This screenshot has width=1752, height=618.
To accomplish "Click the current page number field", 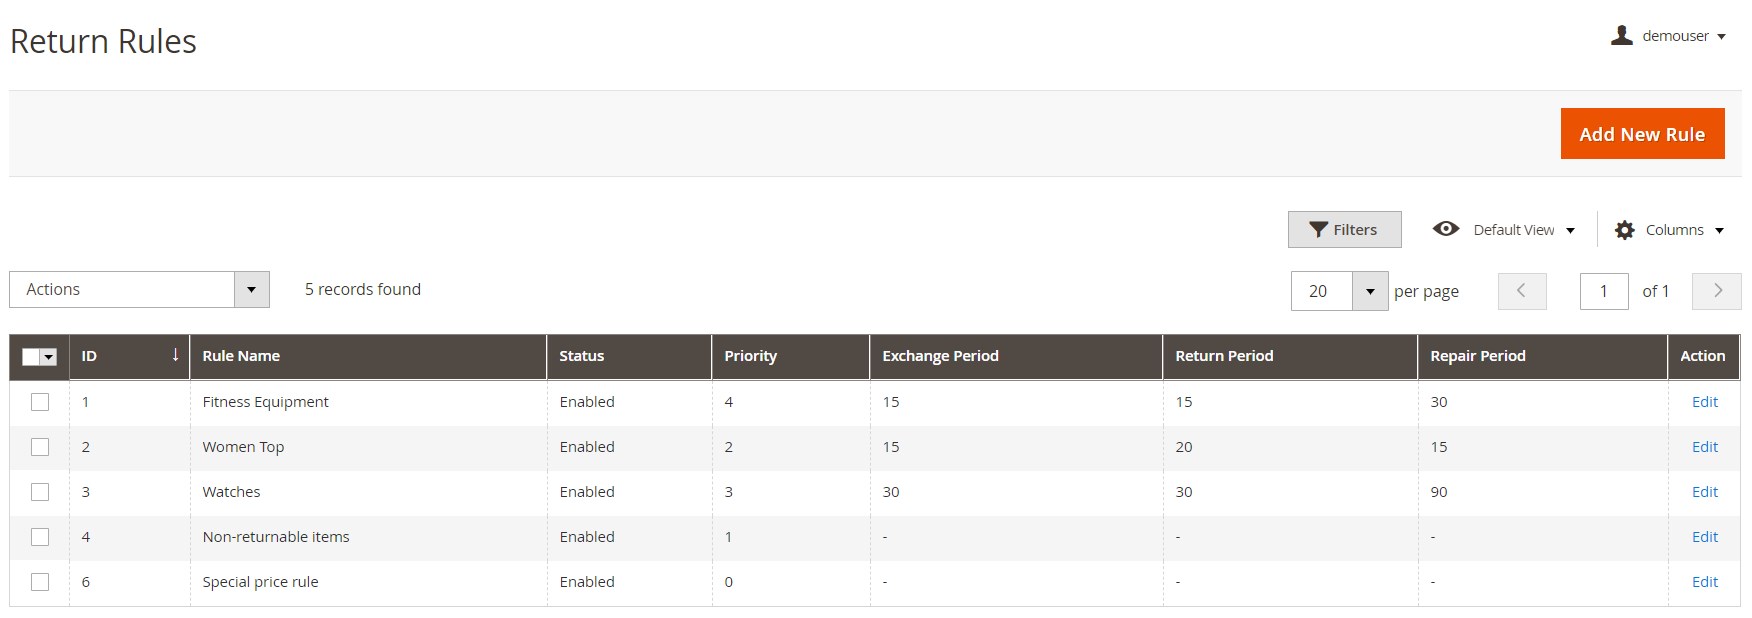I will (x=1603, y=291).
